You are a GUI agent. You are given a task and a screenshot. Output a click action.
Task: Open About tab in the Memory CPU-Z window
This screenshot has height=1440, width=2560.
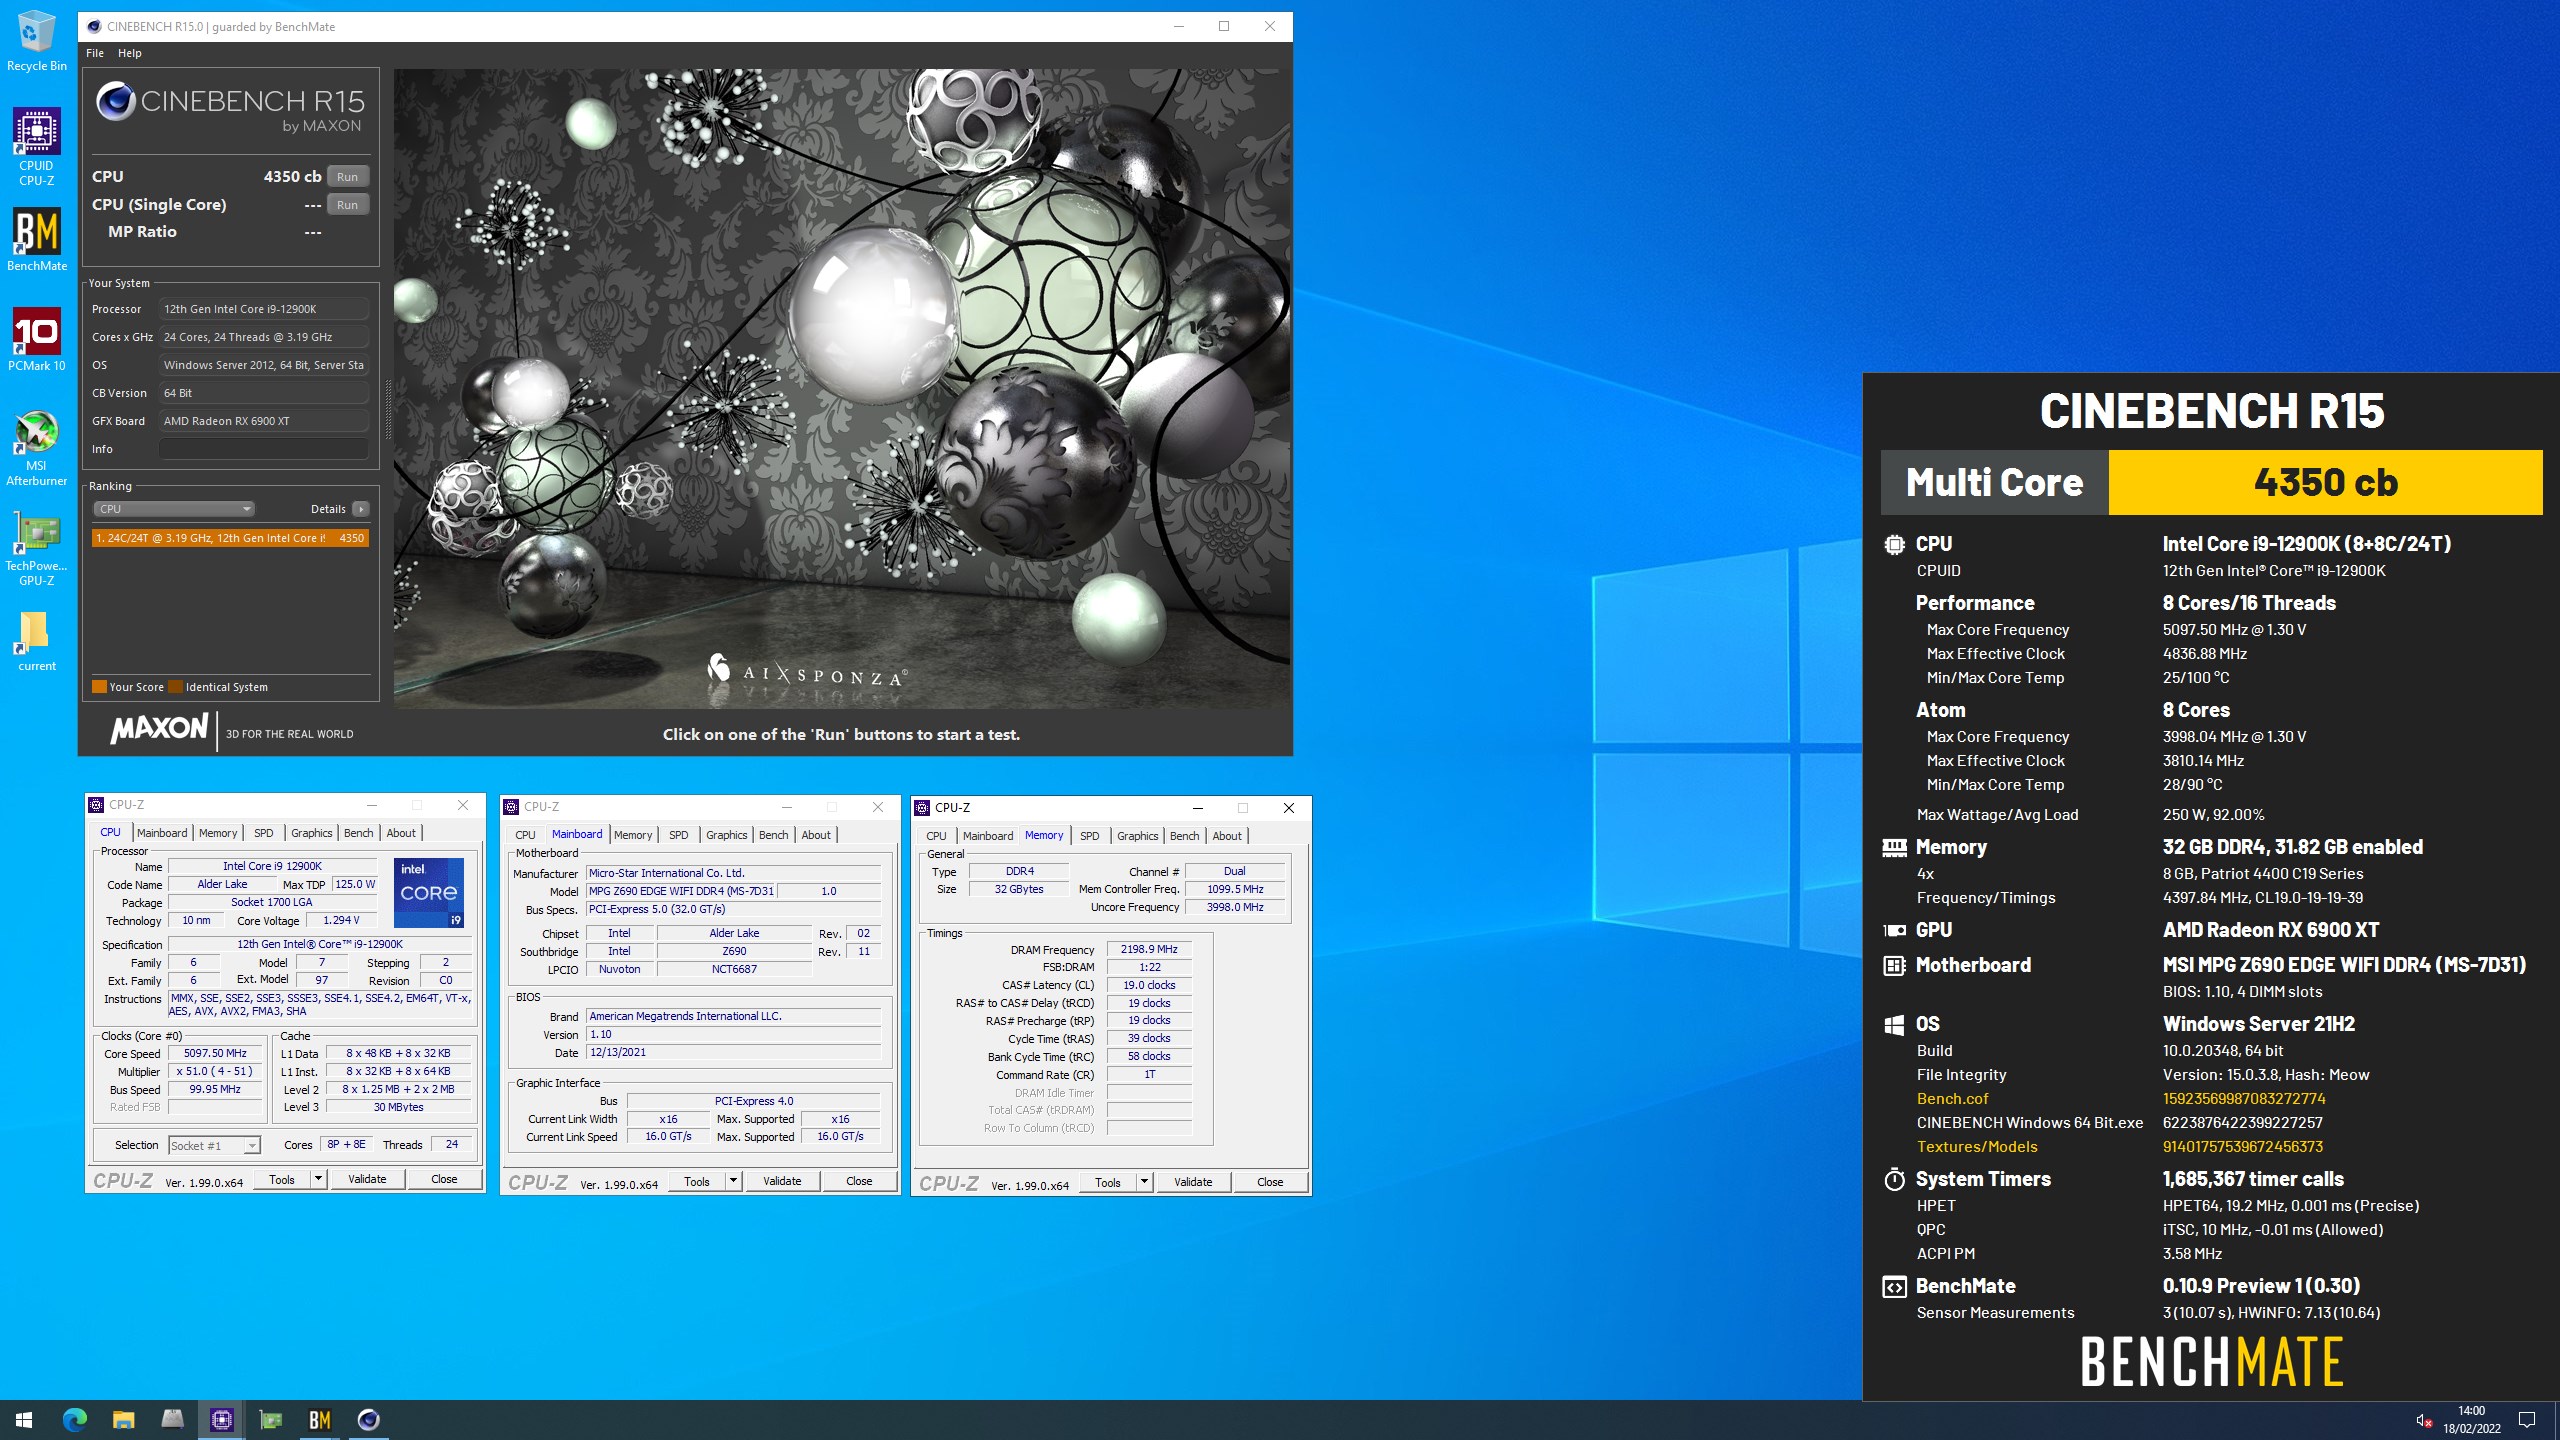point(1227,836)
